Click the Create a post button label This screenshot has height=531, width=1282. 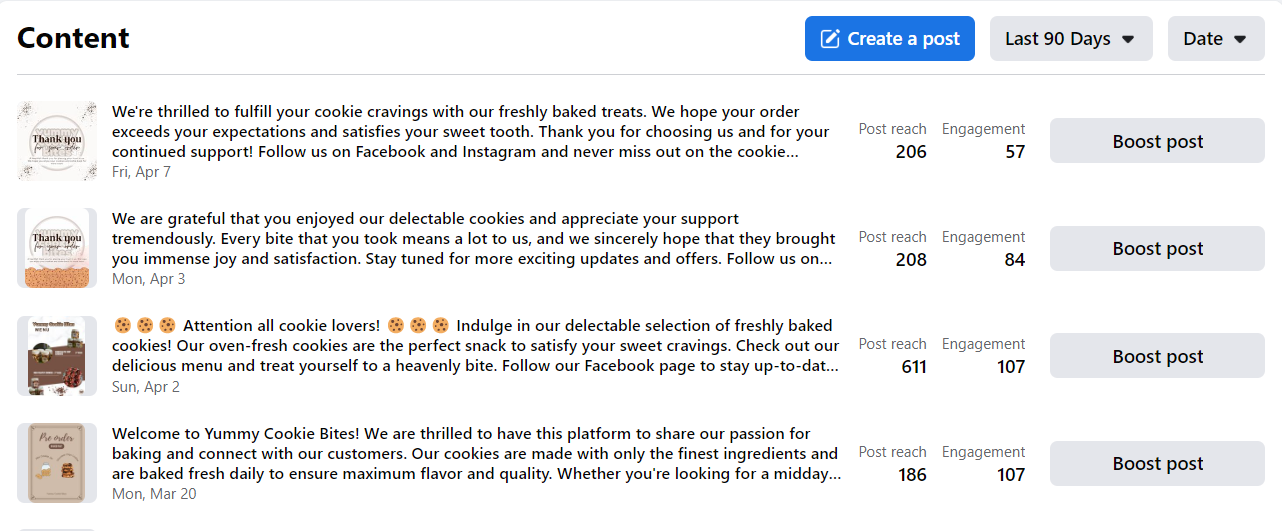pos(903,39)
